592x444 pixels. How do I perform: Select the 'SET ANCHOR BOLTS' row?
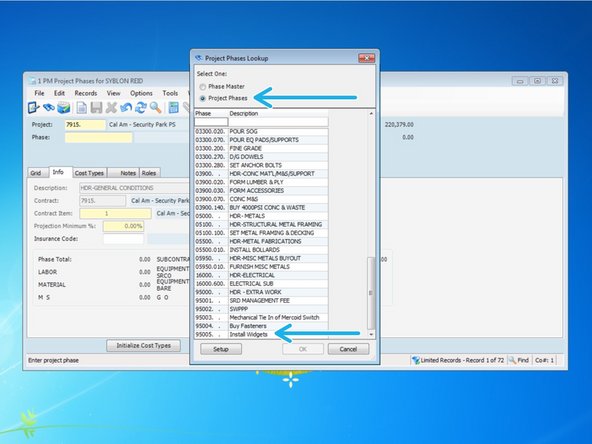[261, 165]
